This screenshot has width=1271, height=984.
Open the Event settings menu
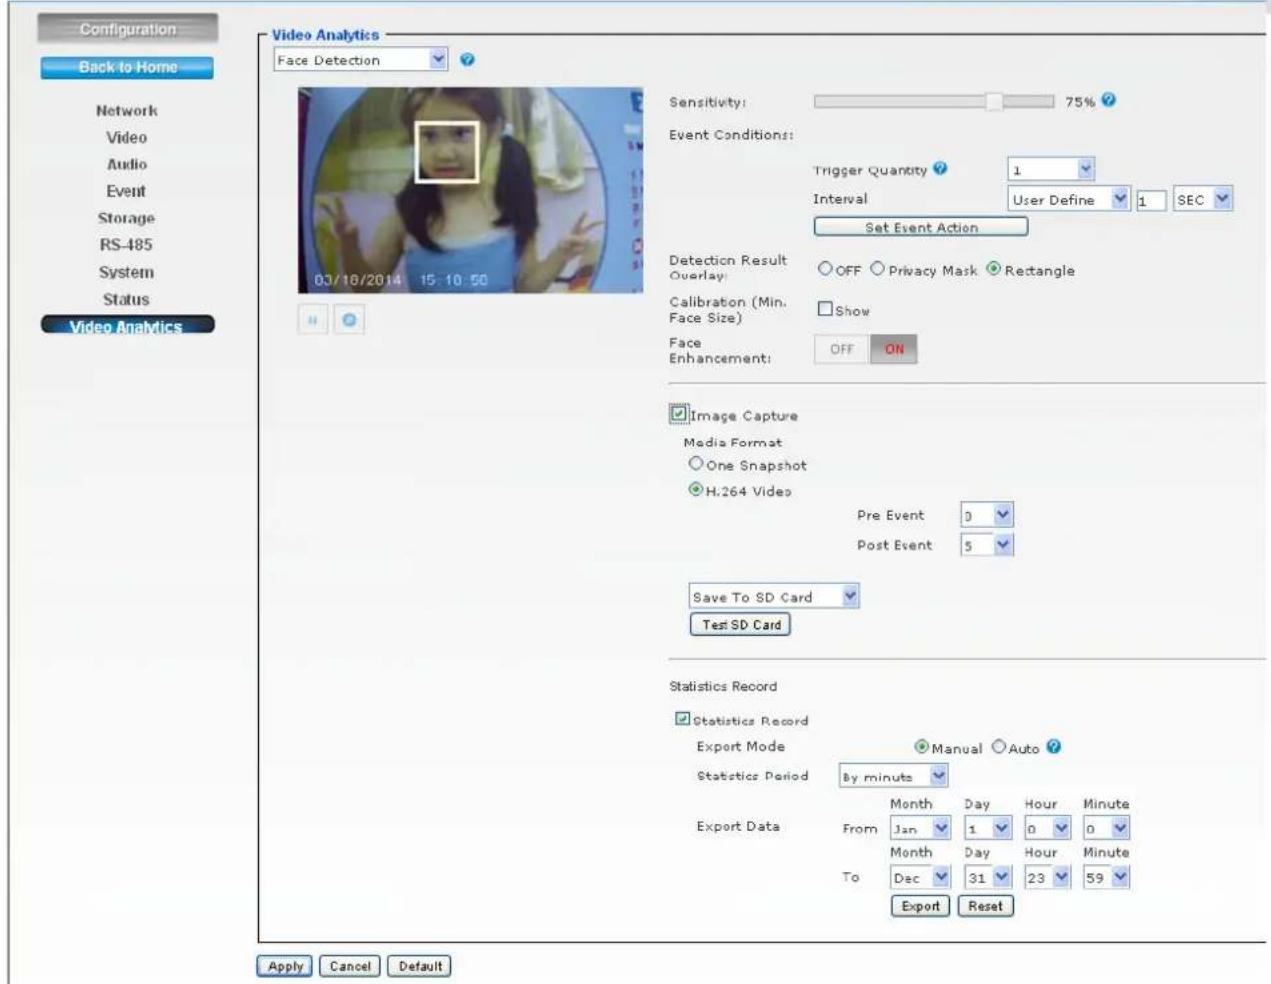127,191
